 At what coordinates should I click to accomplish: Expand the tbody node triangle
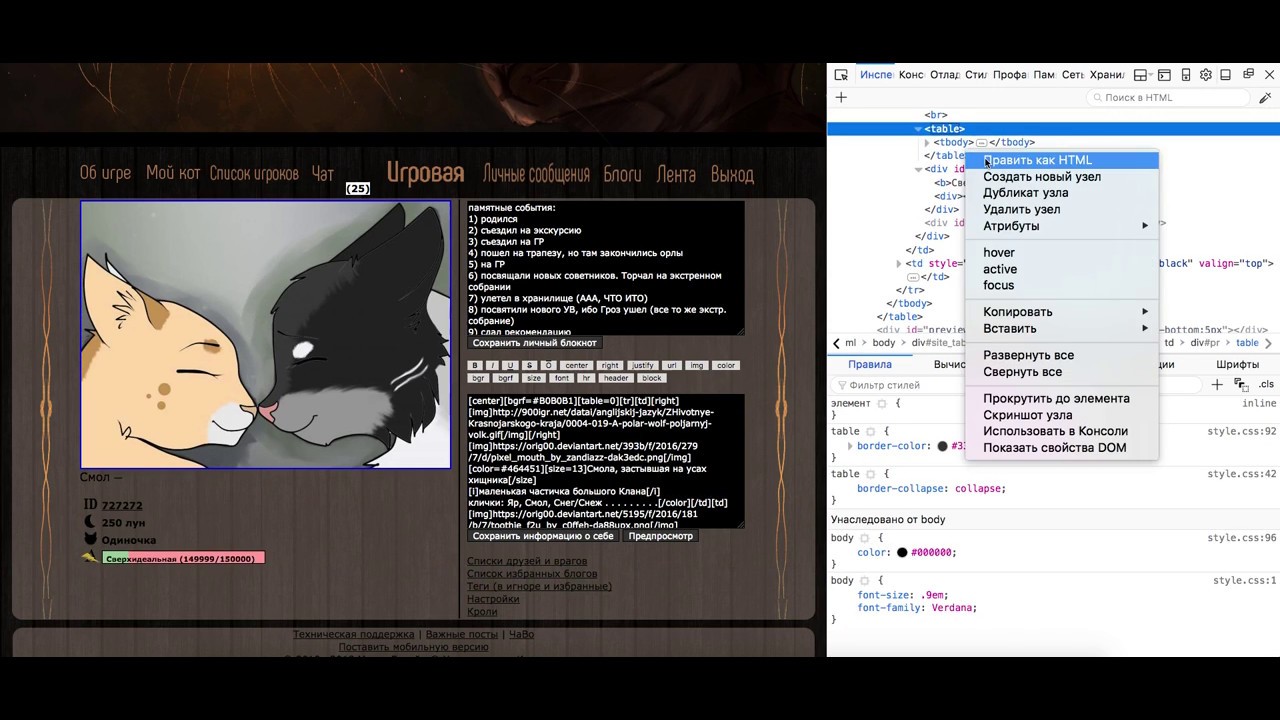[927, 142]
